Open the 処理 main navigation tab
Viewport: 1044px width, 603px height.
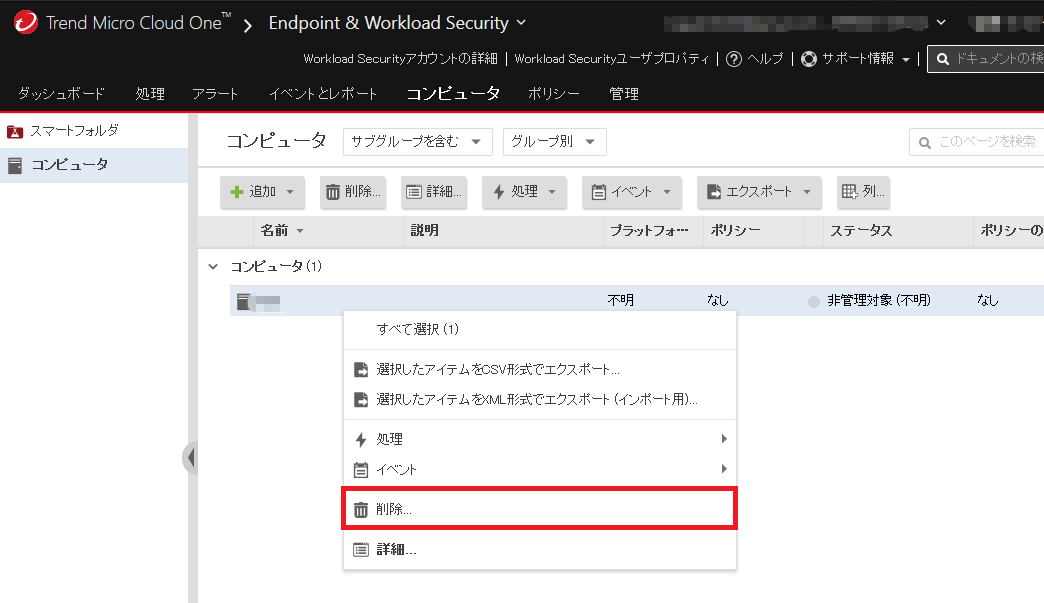tap(150, 94)
